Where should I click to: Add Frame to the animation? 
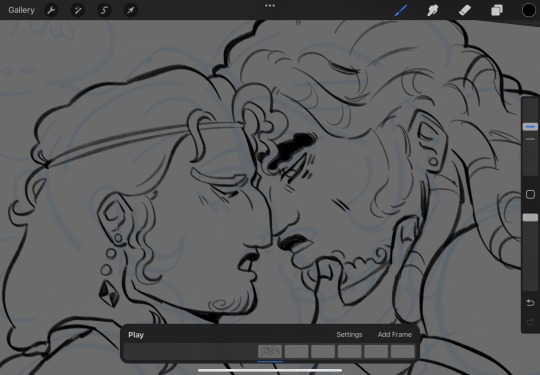click(395, 335)
